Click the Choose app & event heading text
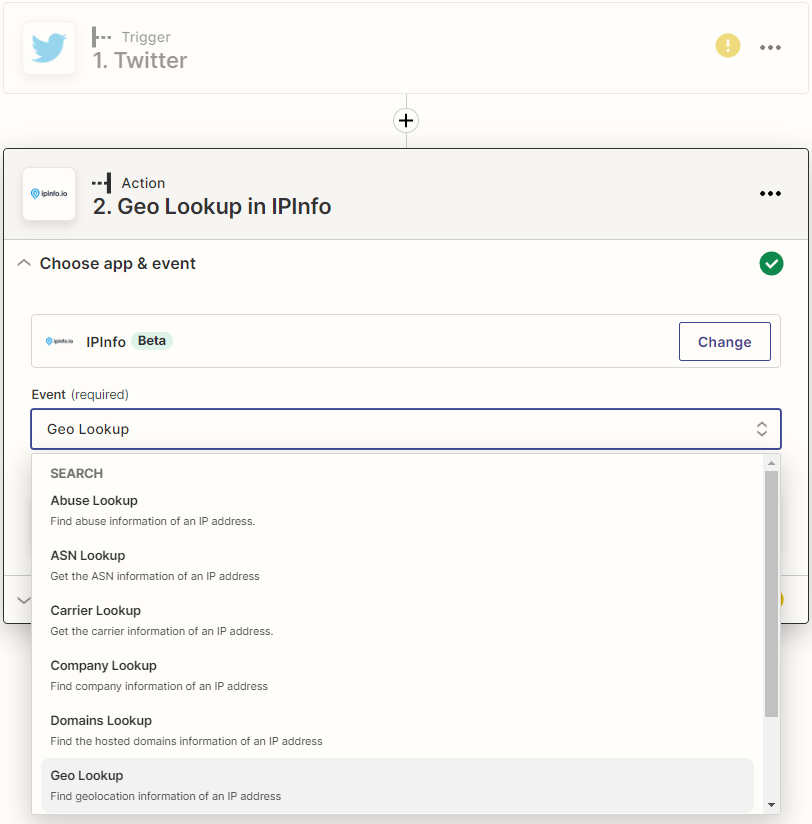The width and height of the screenshot is (812, 824). point(117,263)
